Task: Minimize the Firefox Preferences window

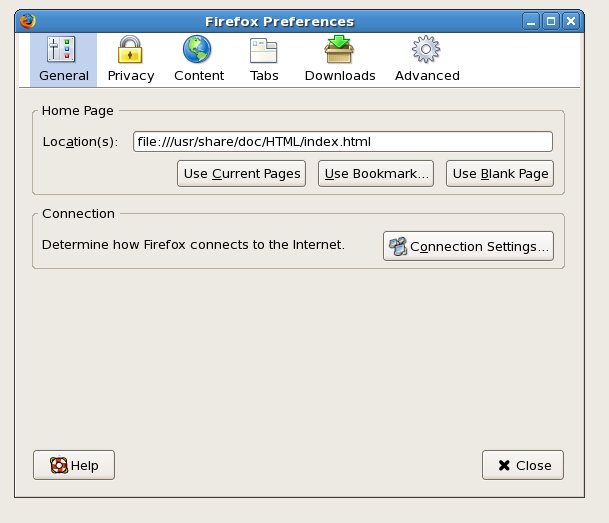Action: coord(531,21)
